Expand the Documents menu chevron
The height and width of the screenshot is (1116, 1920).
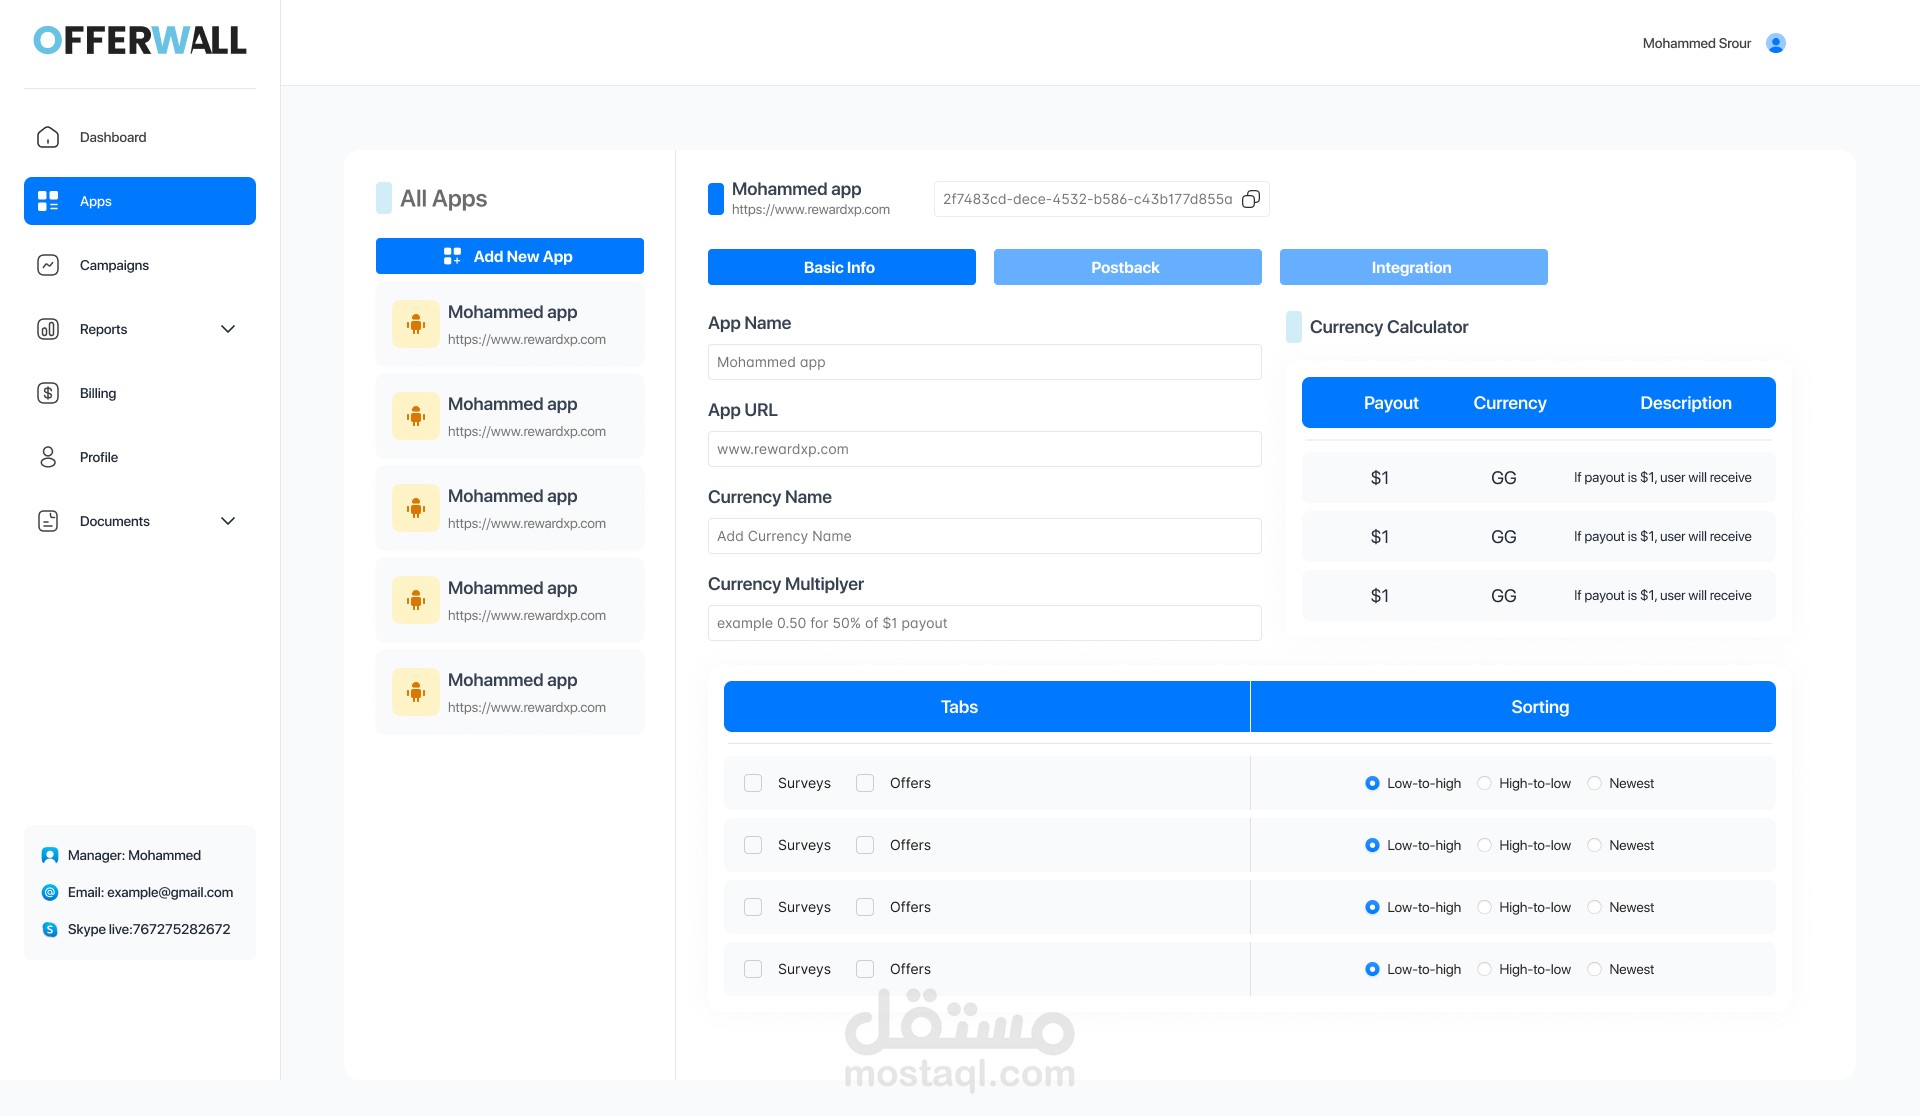[x=228, y=521]
